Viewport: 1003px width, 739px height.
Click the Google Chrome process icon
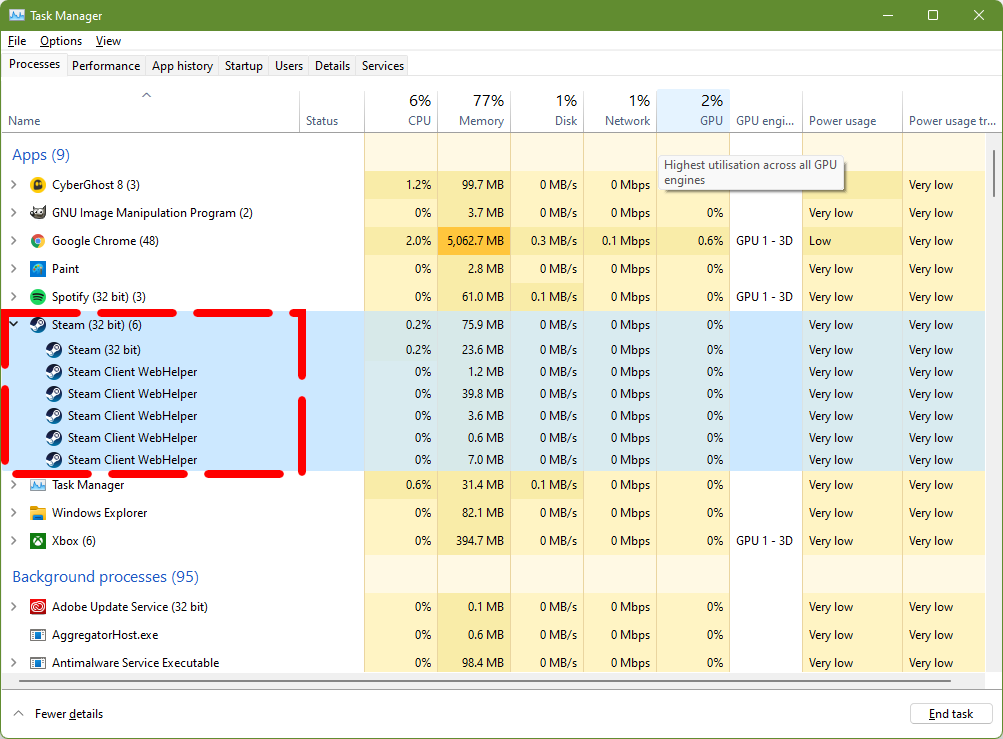point(38,241)
